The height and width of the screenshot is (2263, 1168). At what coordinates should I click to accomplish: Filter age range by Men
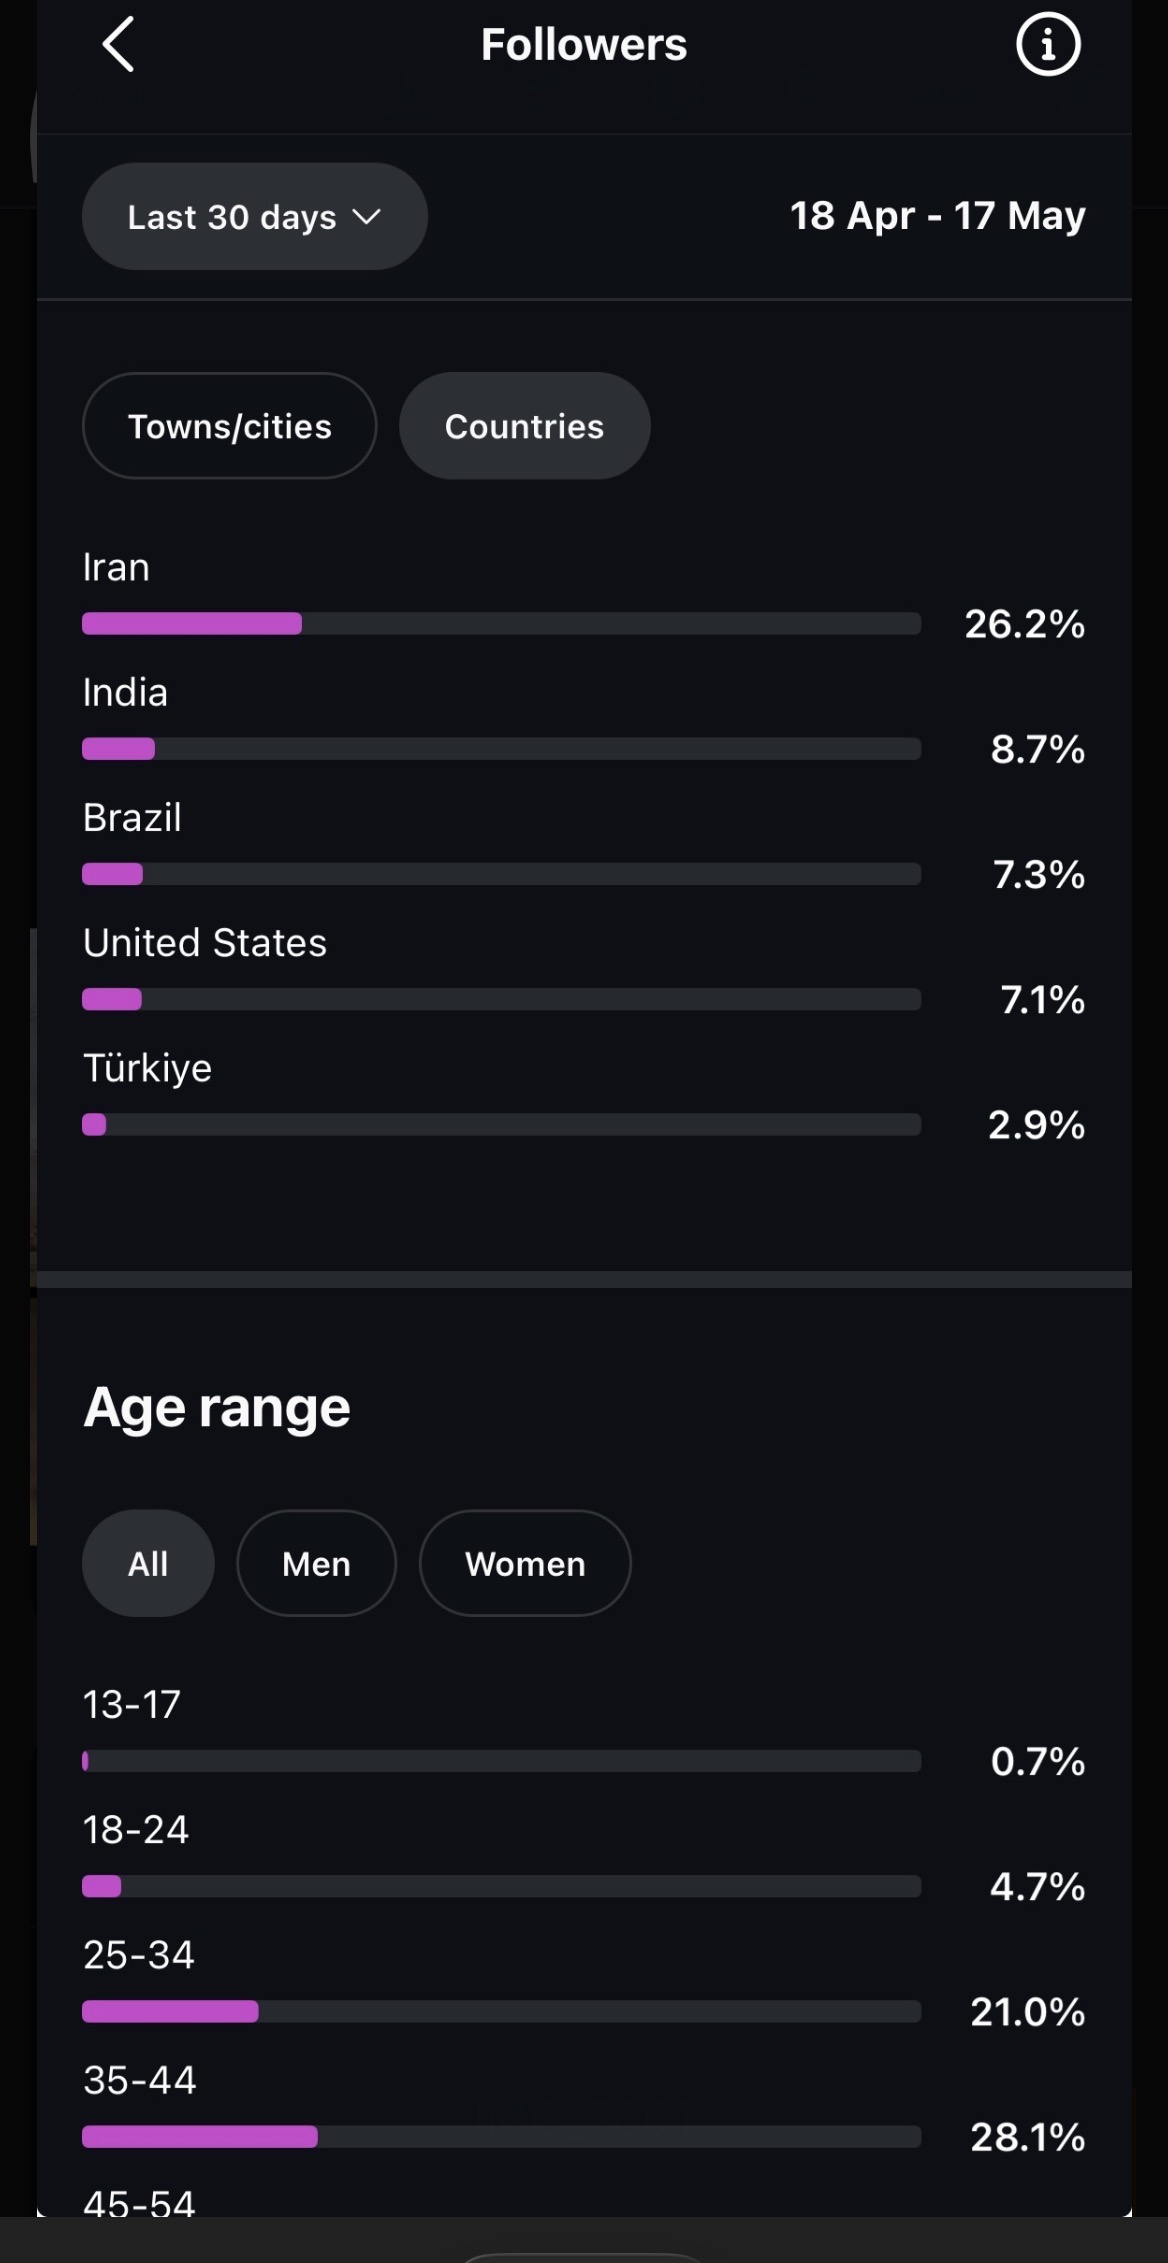point(316,1563)
